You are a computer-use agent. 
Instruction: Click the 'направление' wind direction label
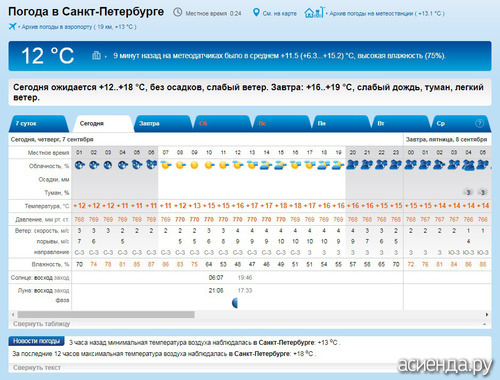click(x=51, y=252)
